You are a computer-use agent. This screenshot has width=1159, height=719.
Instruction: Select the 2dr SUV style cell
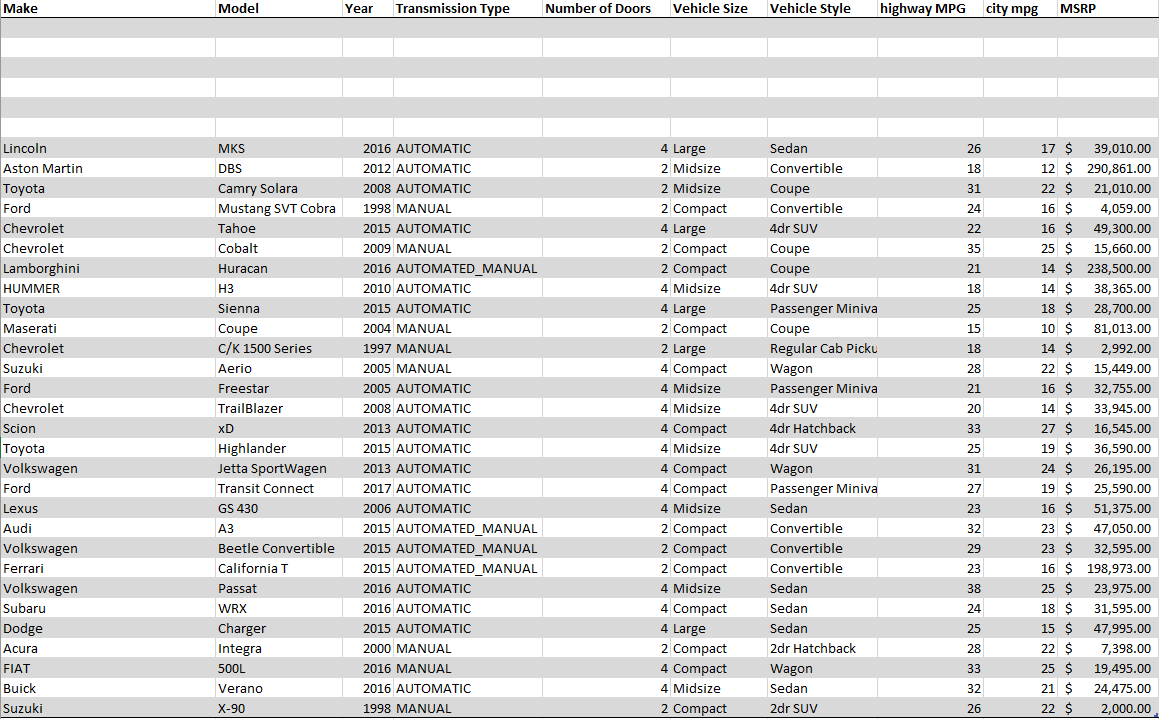coord(822,707)
